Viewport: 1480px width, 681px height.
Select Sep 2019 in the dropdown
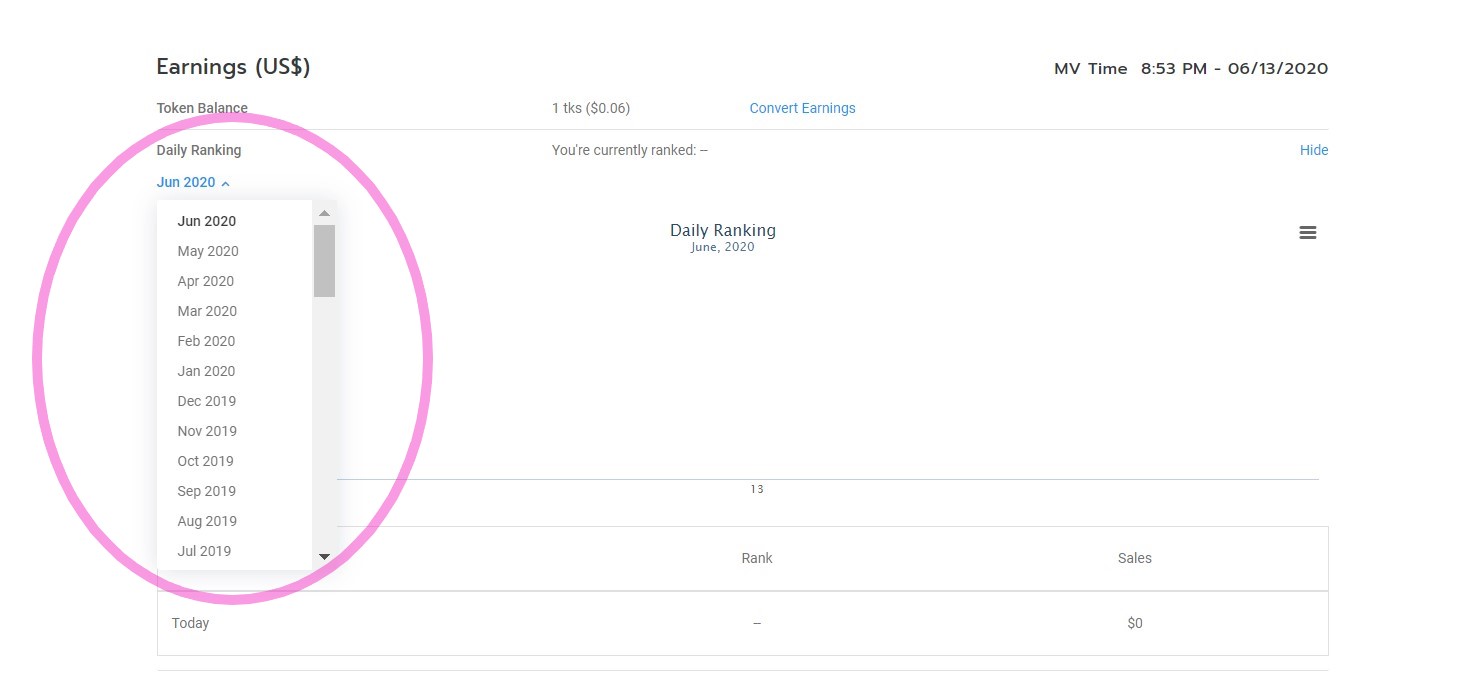(206, 491)
